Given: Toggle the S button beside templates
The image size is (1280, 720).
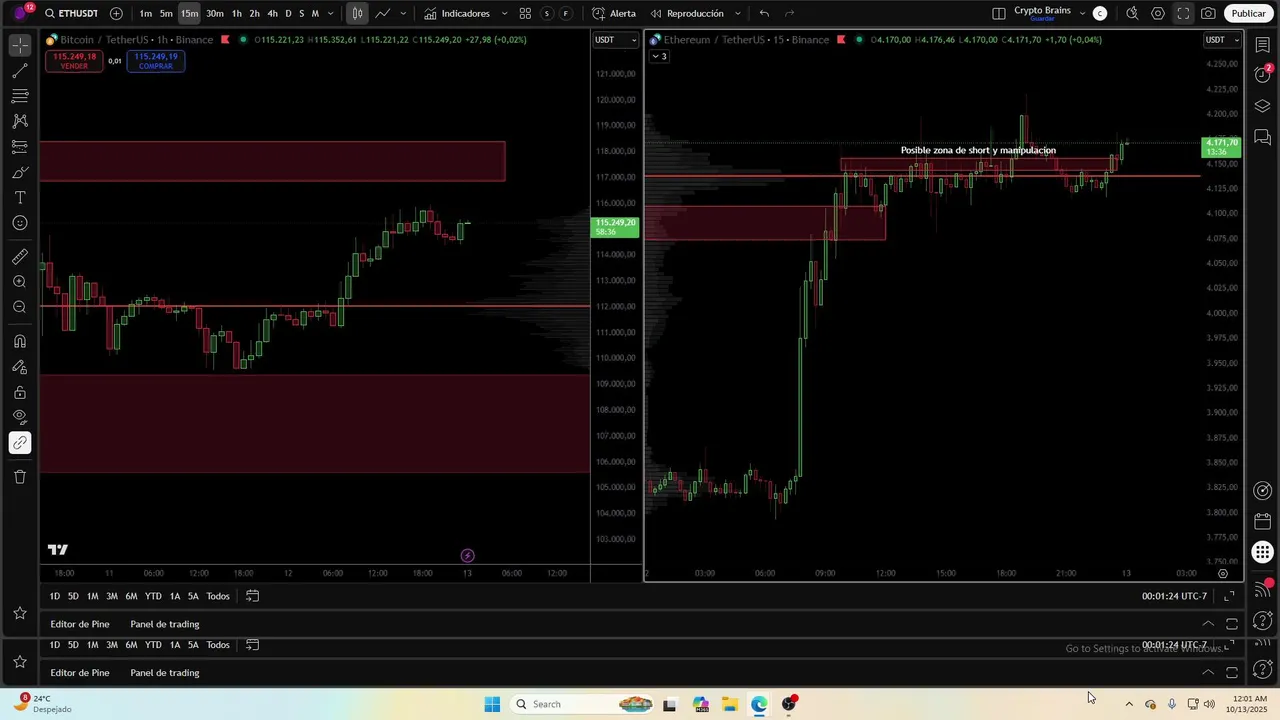Looking at the screenshot, I should click(547, 14).
